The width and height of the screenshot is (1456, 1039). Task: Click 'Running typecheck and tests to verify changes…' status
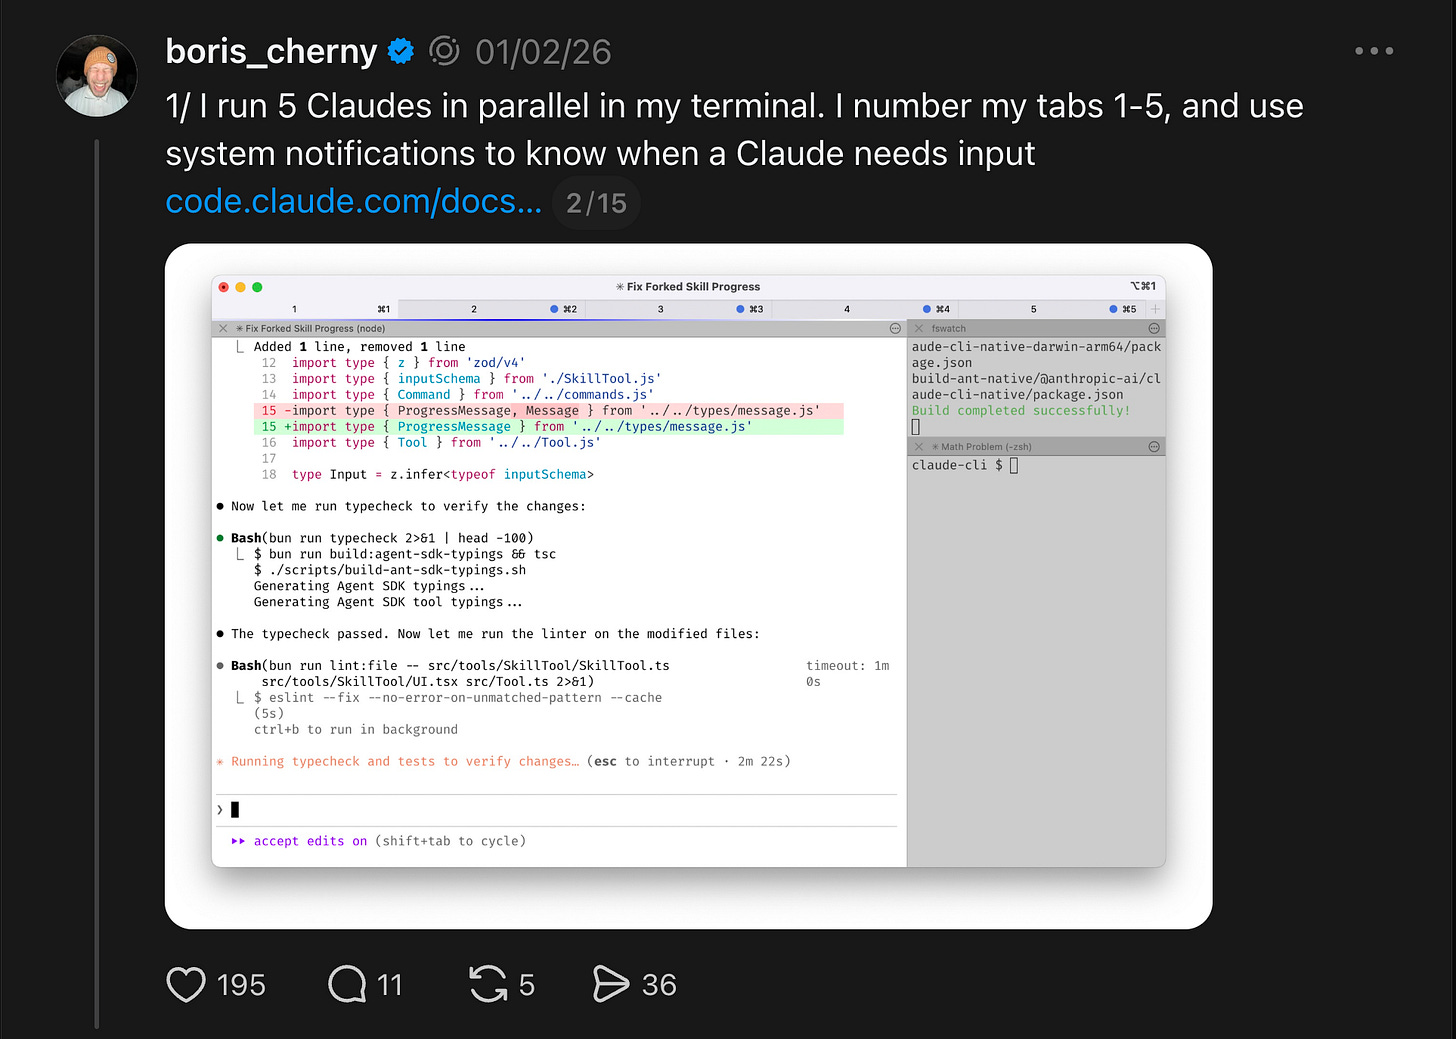(405, 761)
